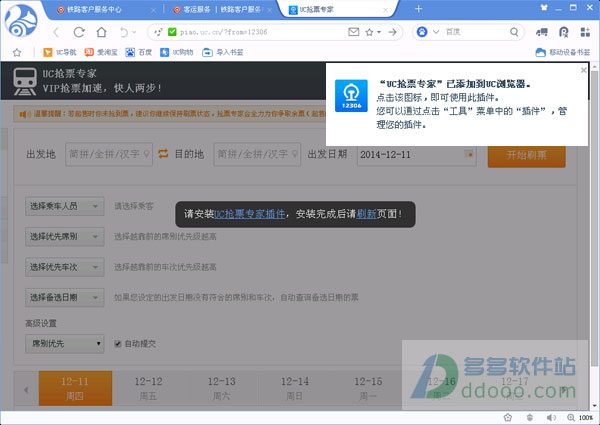Screen dimensions: 600x425
Task: Click the magnifier search icon
Action: (514, 32)
